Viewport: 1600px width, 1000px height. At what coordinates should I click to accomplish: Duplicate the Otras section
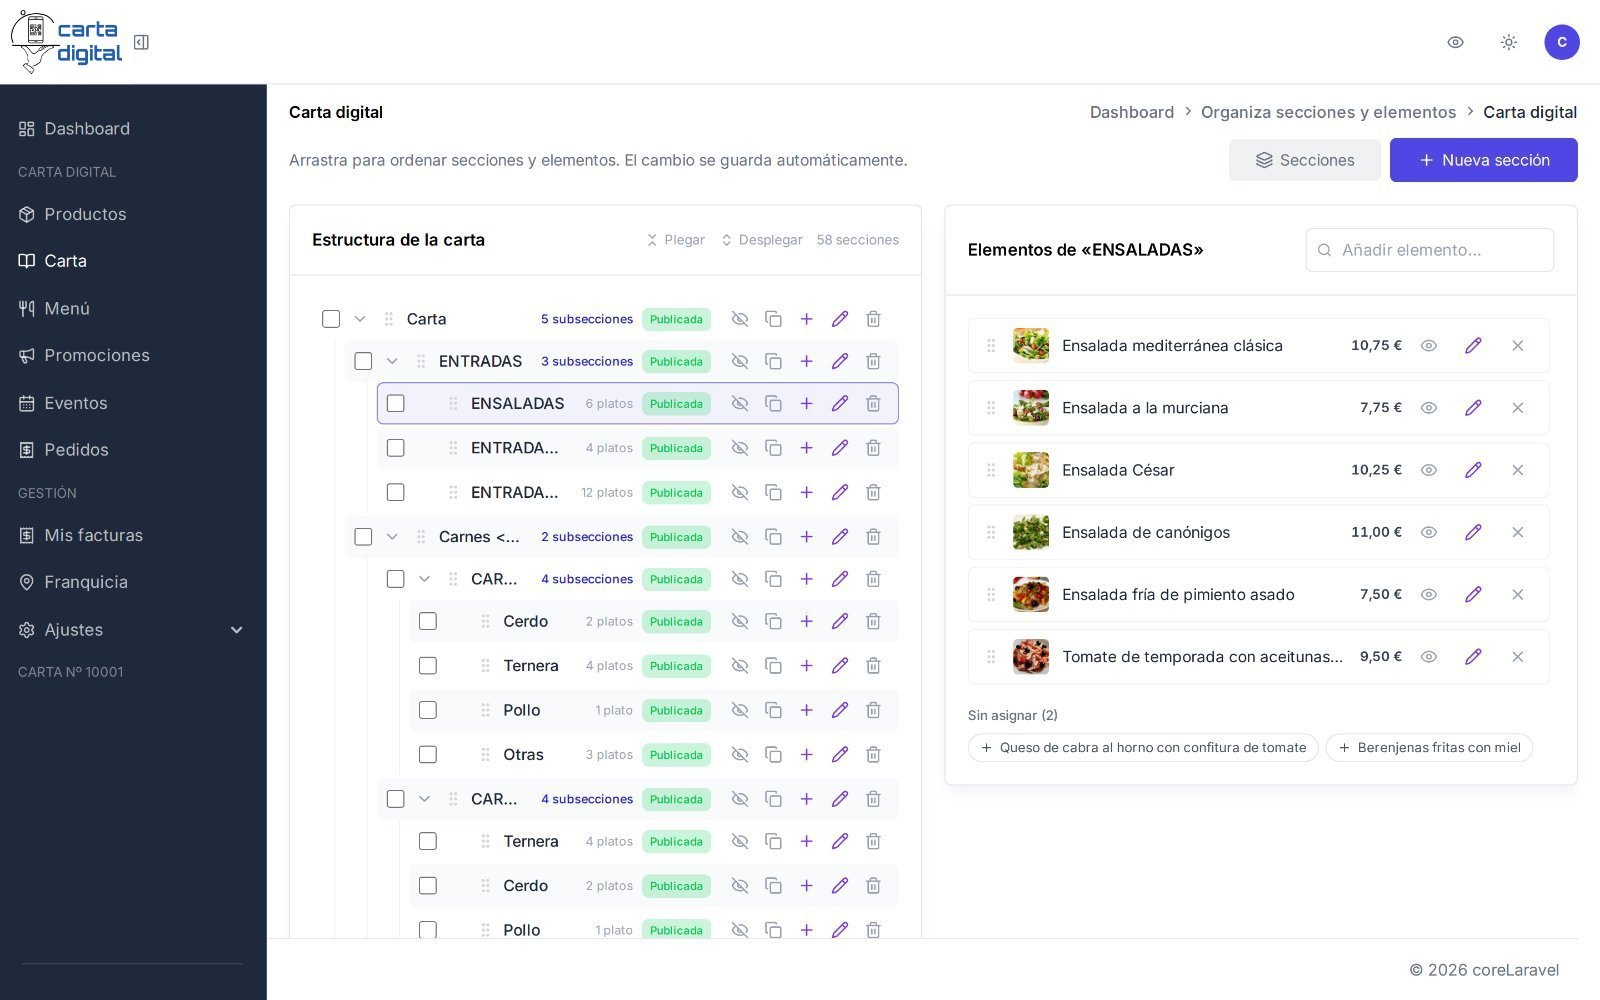(x=773, y=755)
